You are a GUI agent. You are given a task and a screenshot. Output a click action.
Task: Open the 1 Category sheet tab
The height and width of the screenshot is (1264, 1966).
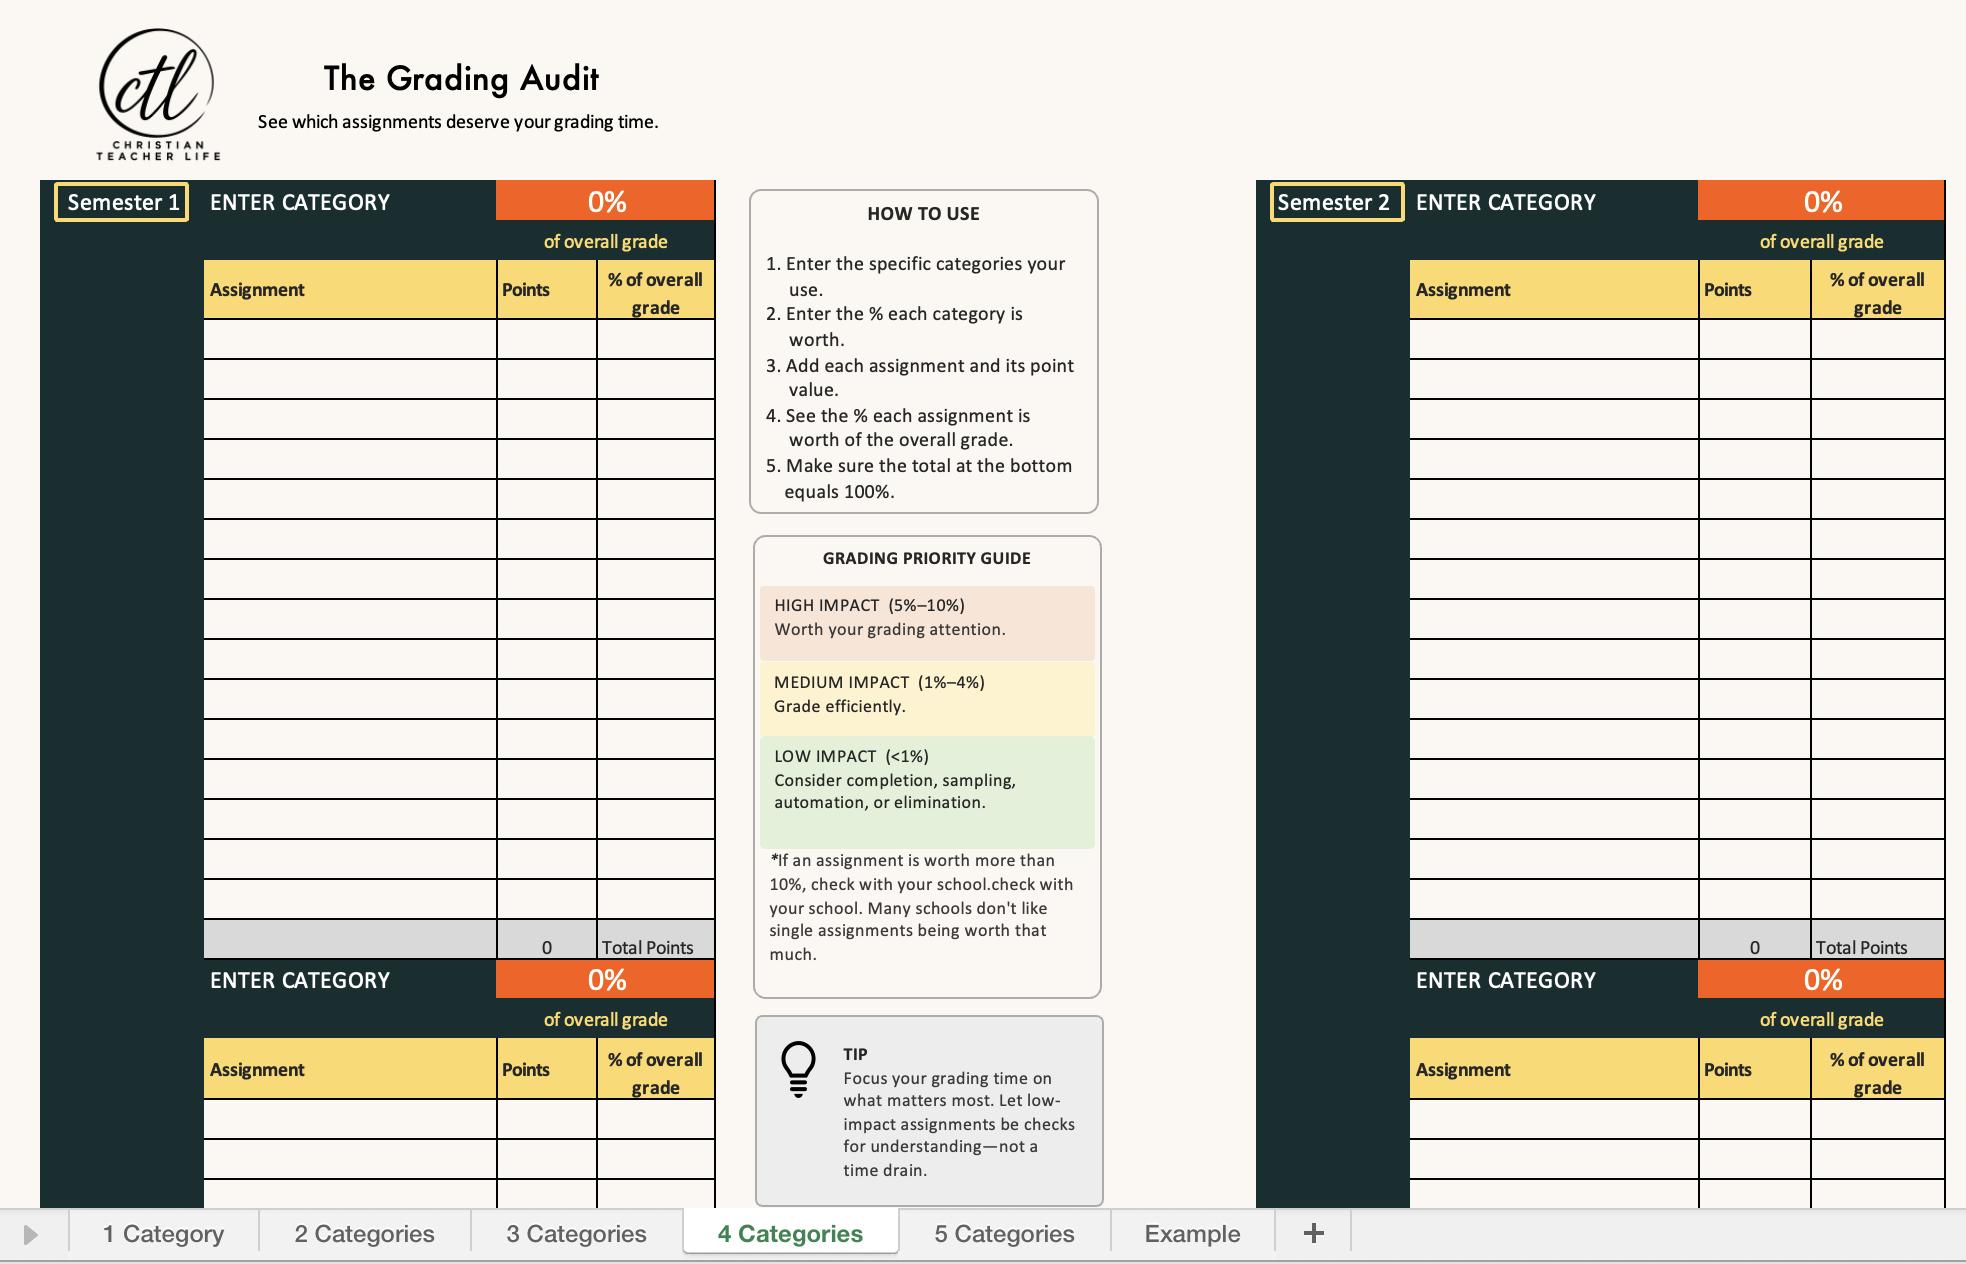click(x=163, y=1233)
